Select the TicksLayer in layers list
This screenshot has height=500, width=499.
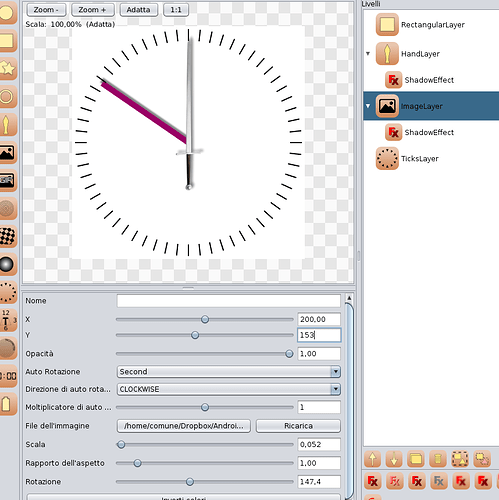(419, 159)
